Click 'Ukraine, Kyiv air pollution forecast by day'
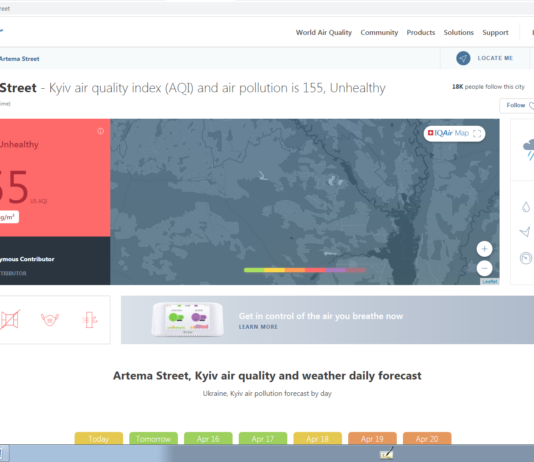The image size is (534, 462). 267,394
